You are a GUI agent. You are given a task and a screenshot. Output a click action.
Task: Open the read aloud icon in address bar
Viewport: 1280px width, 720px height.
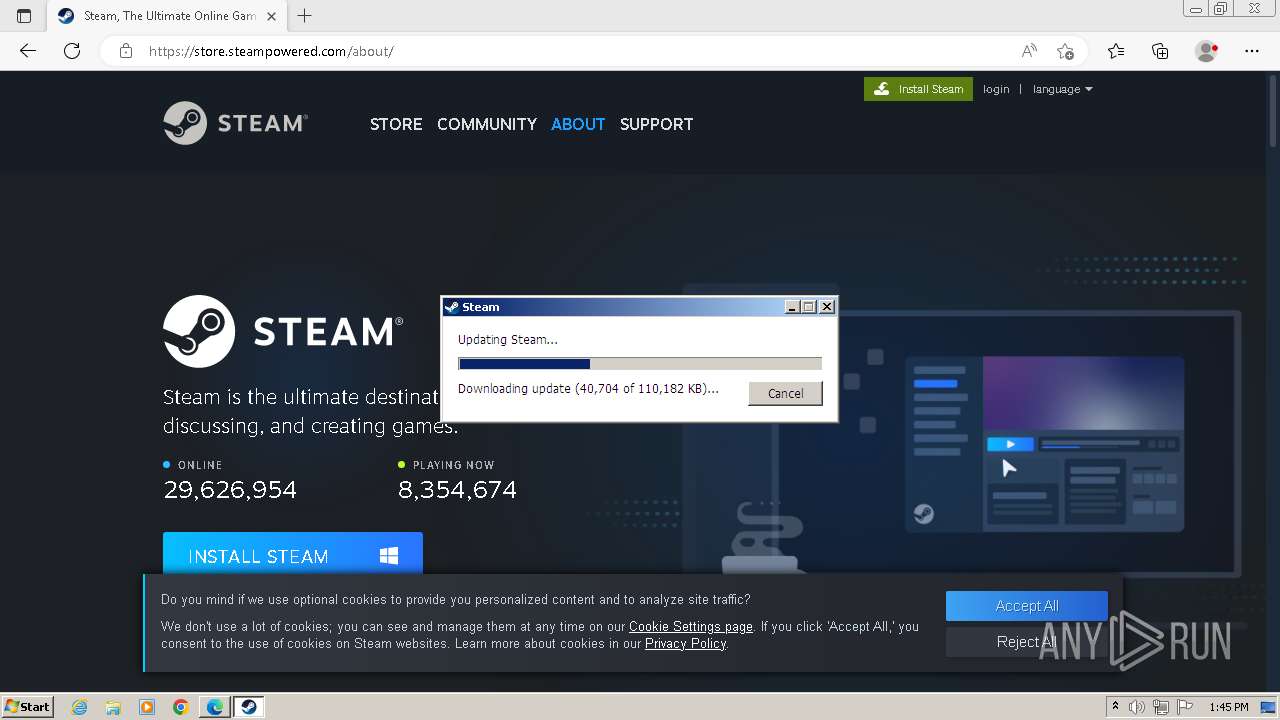1029,51
